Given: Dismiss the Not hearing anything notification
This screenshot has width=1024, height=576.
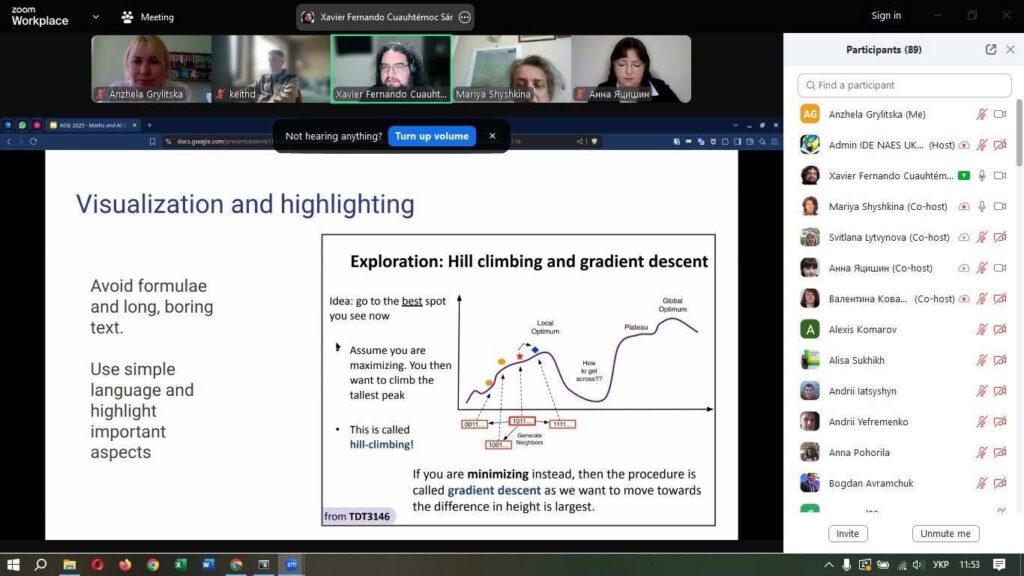Looking at the screenshot, I should (x=492, y=136).
